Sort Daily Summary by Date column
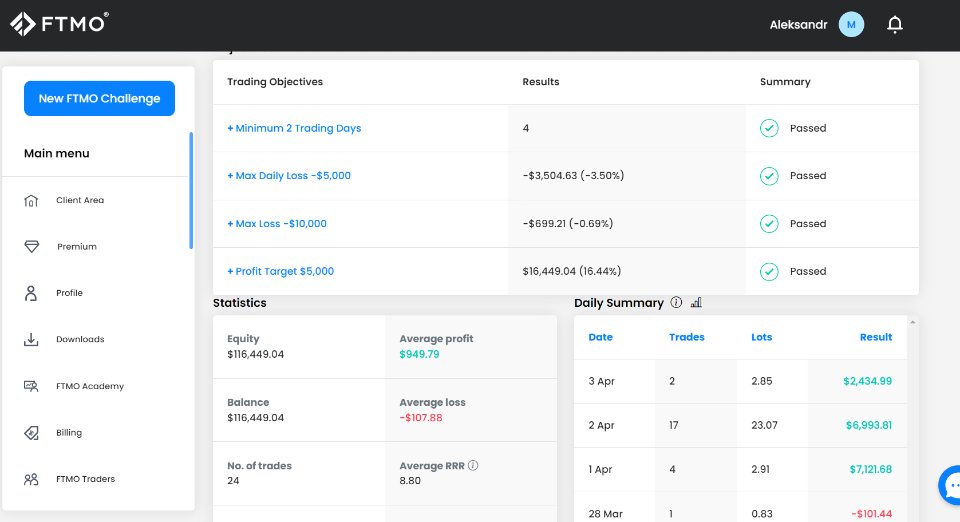This screenshot has height=522, width=960. tap(600, 338)
